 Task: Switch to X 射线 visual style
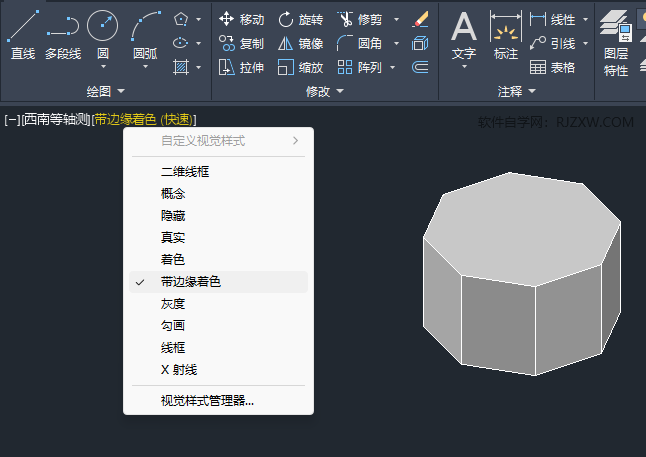pos(178,370)
